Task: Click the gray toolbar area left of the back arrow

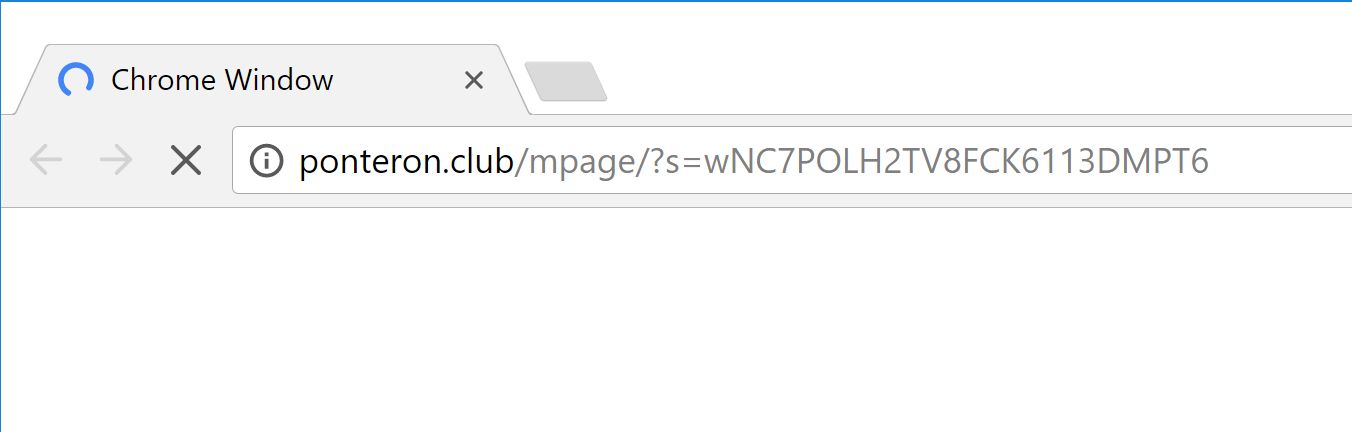Action: [12, 160]
